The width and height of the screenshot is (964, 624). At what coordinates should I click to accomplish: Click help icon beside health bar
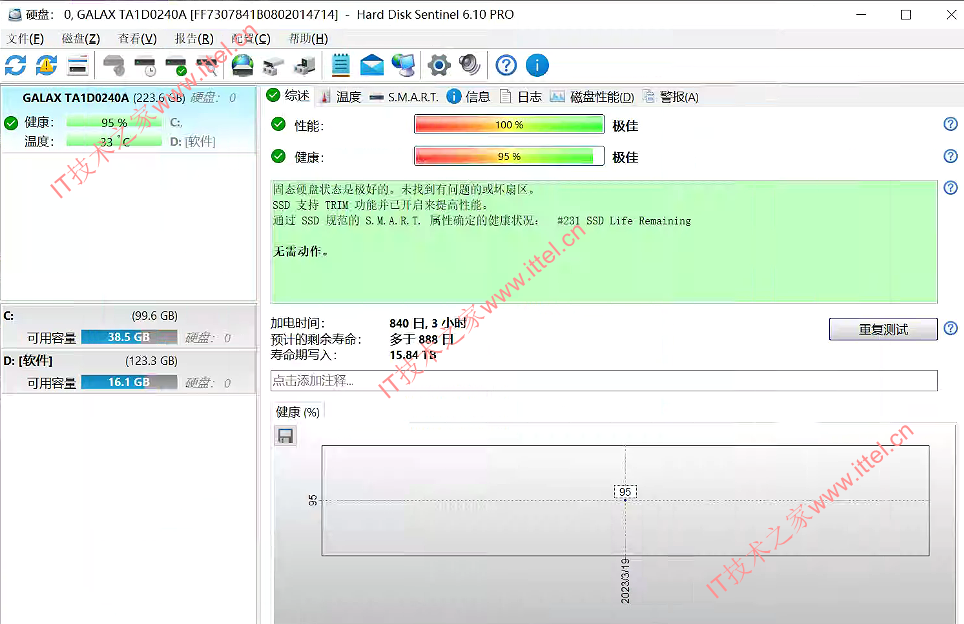950,156
